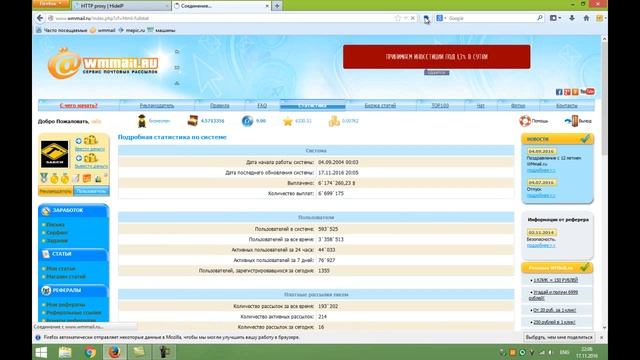
Task: Open the Facebook social icon
Action: [x=559, y=92]
